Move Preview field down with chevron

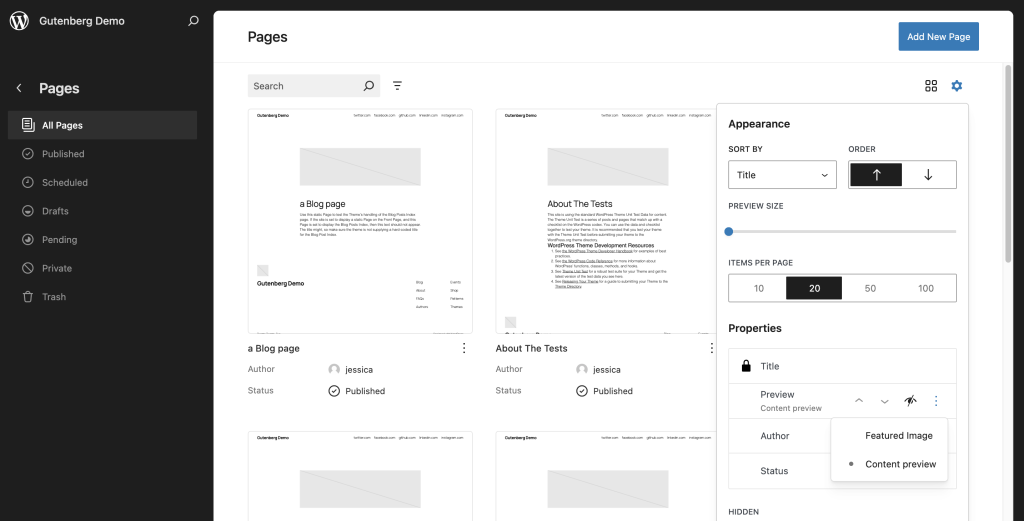tap(884, 401)
